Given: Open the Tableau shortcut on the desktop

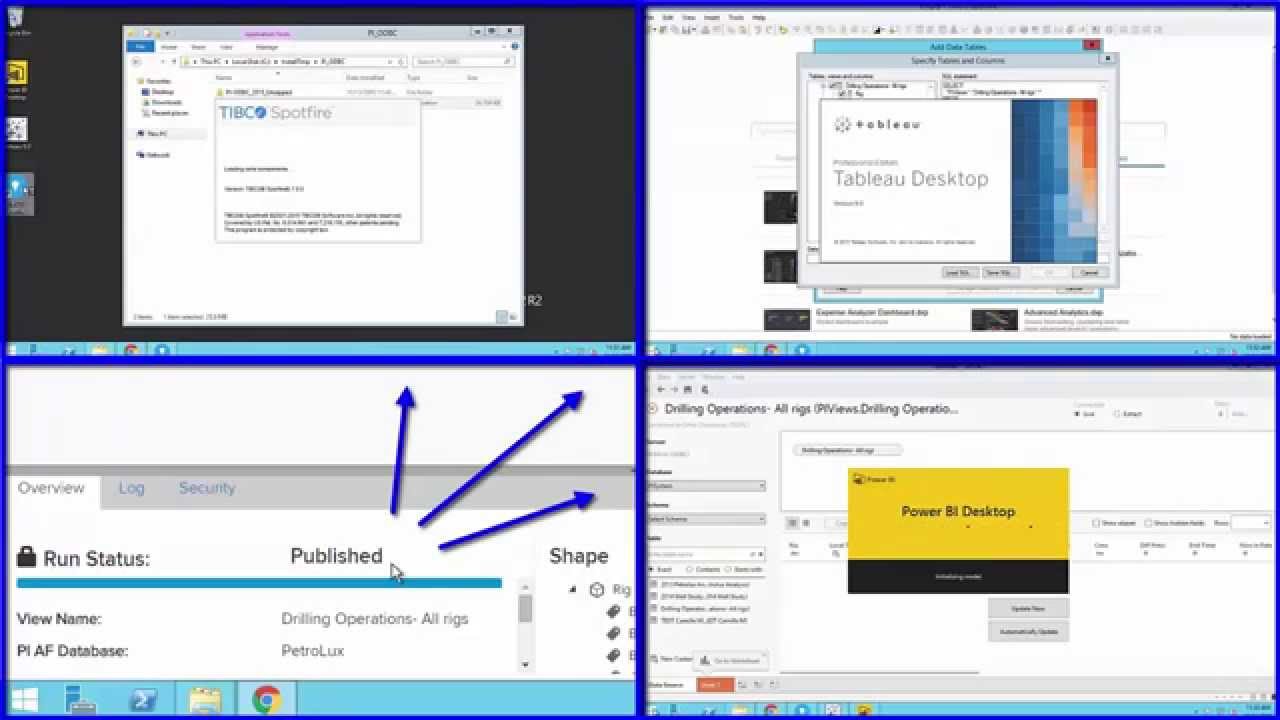Looking at the screenshot, I should tap(17, 129).
